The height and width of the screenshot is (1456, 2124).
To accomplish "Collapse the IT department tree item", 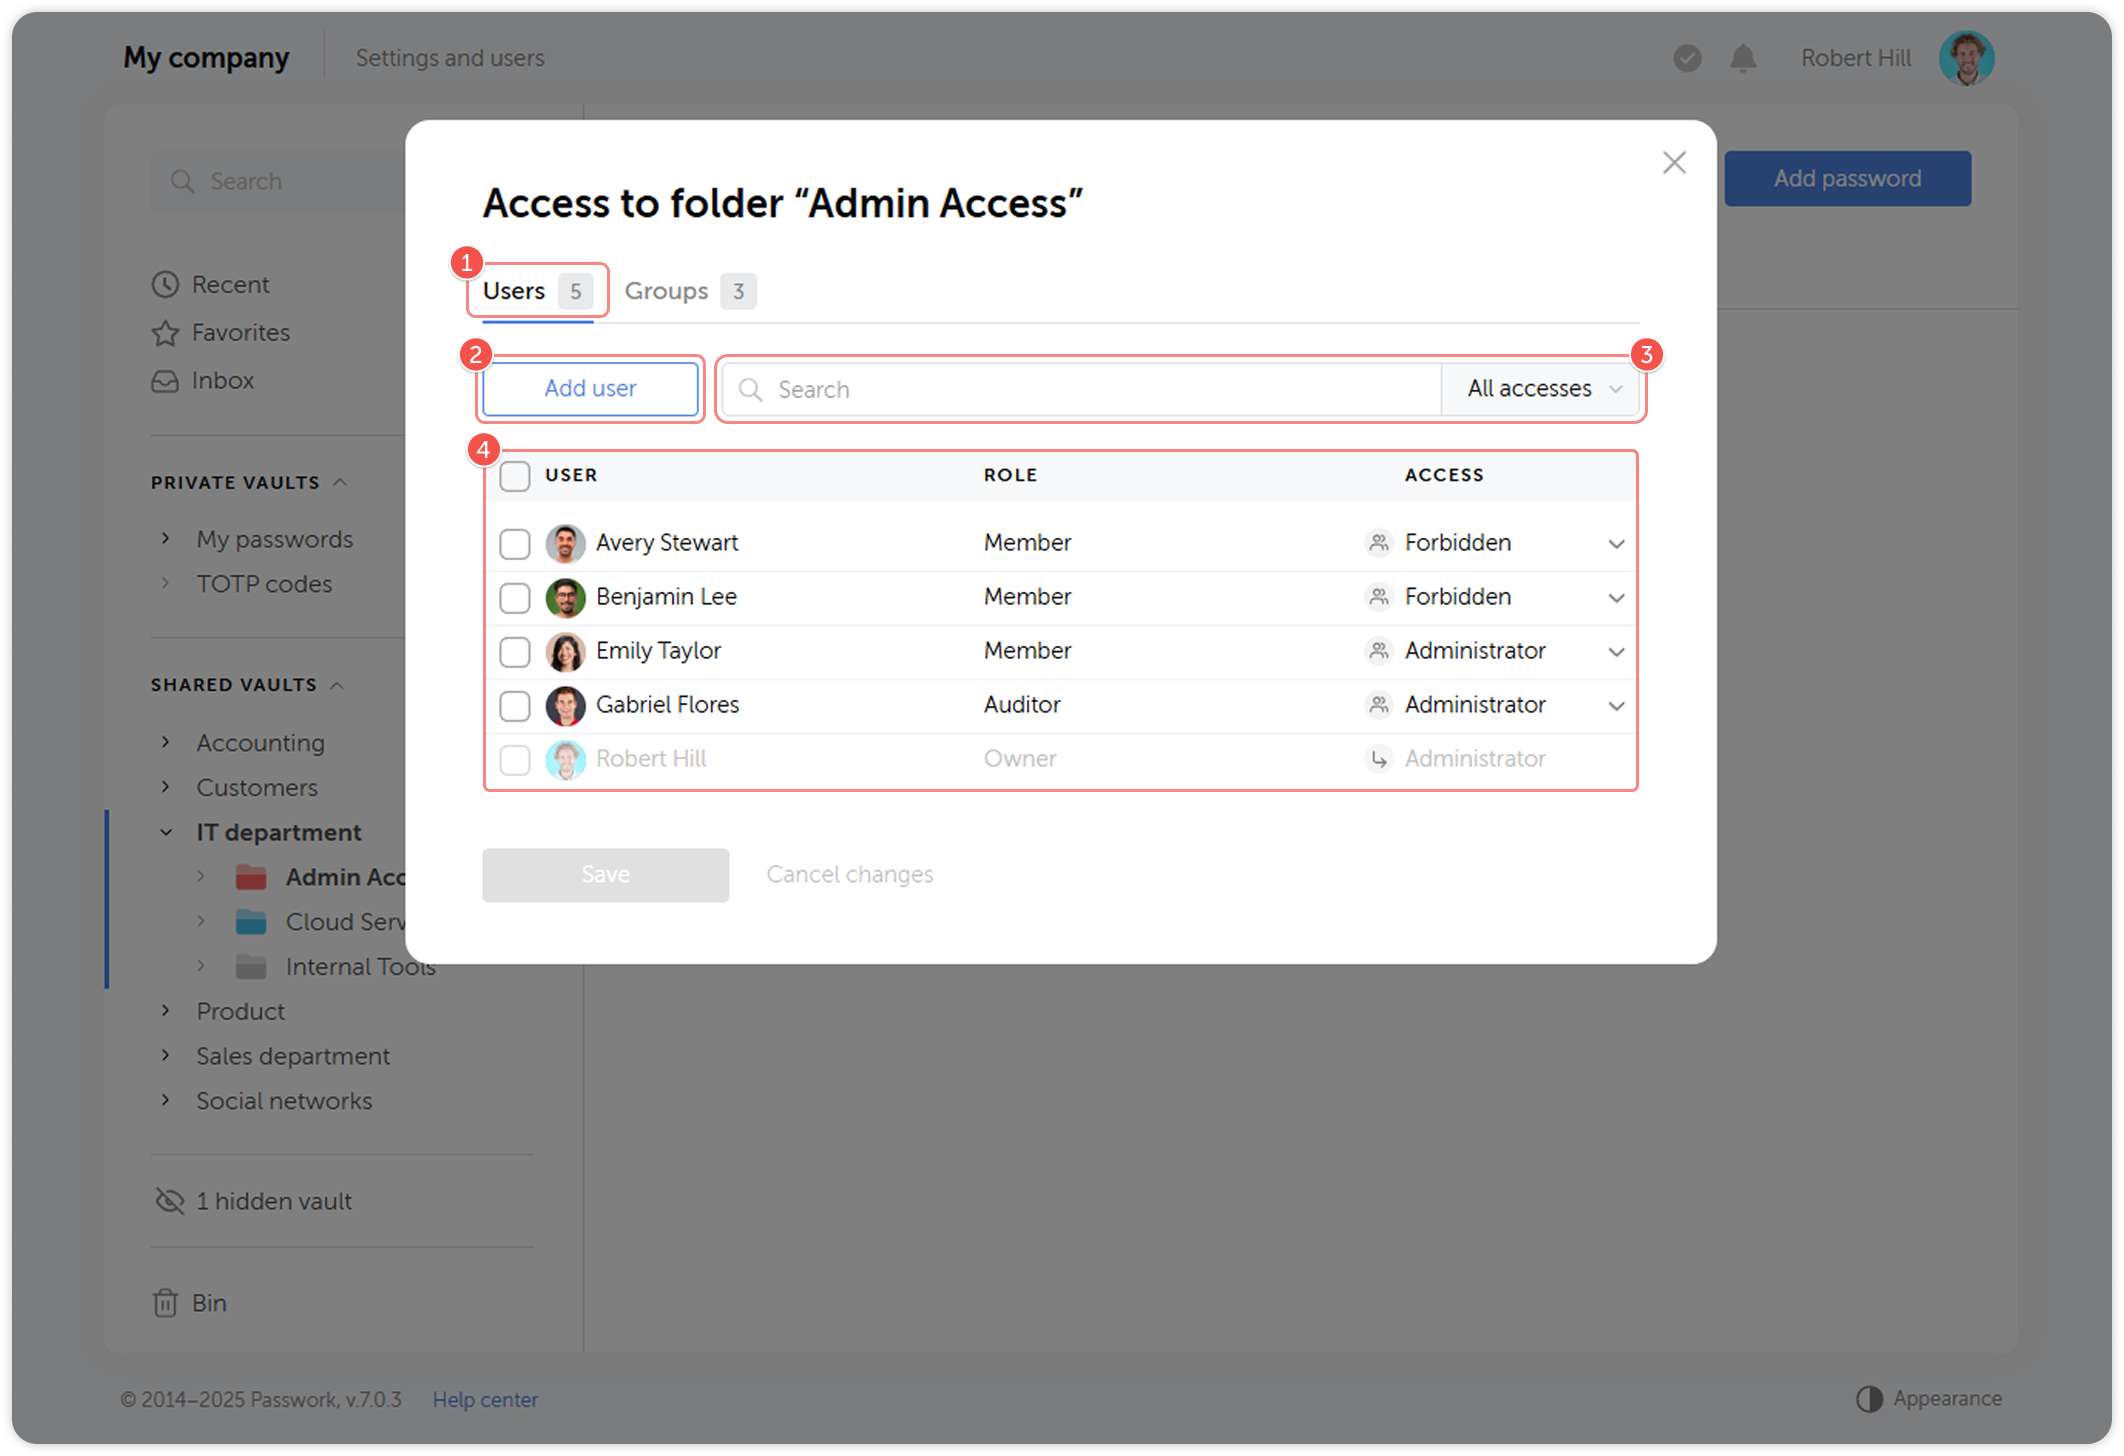I will click(x=166, y=831).
